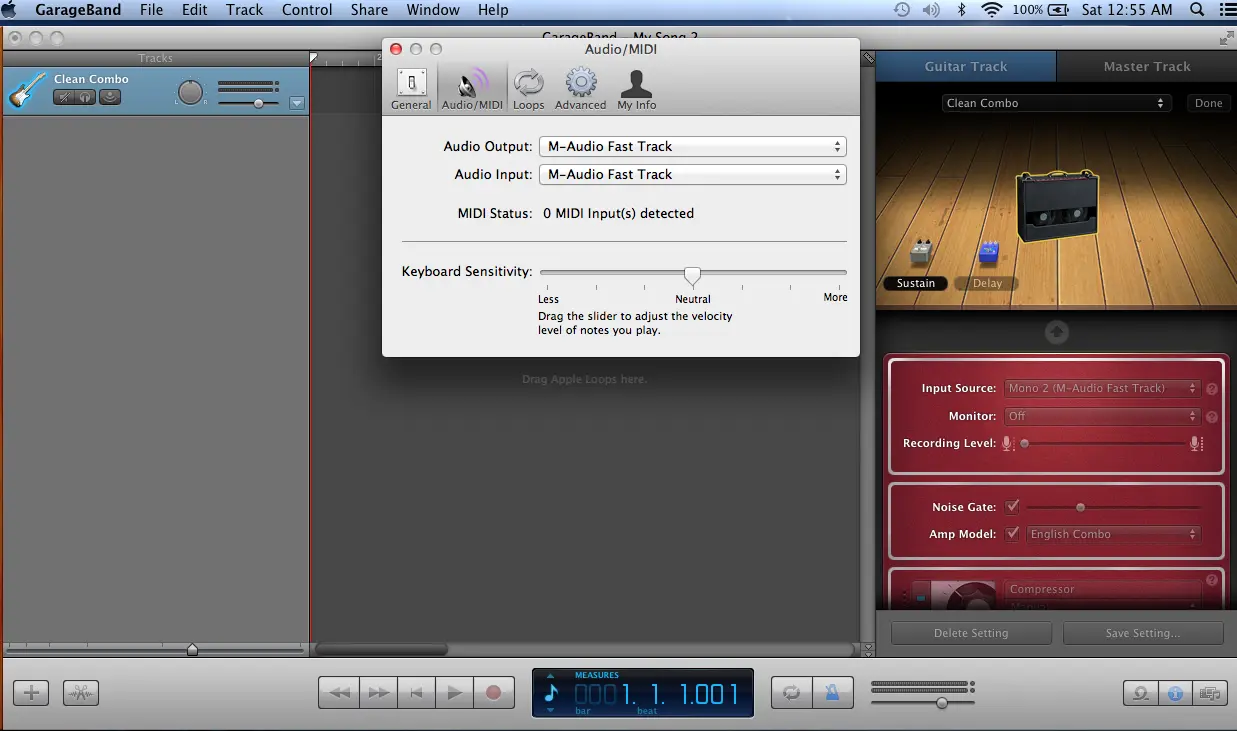
Task: Select the Sustain stompbox pedal
Action: [x=922, y=252]
